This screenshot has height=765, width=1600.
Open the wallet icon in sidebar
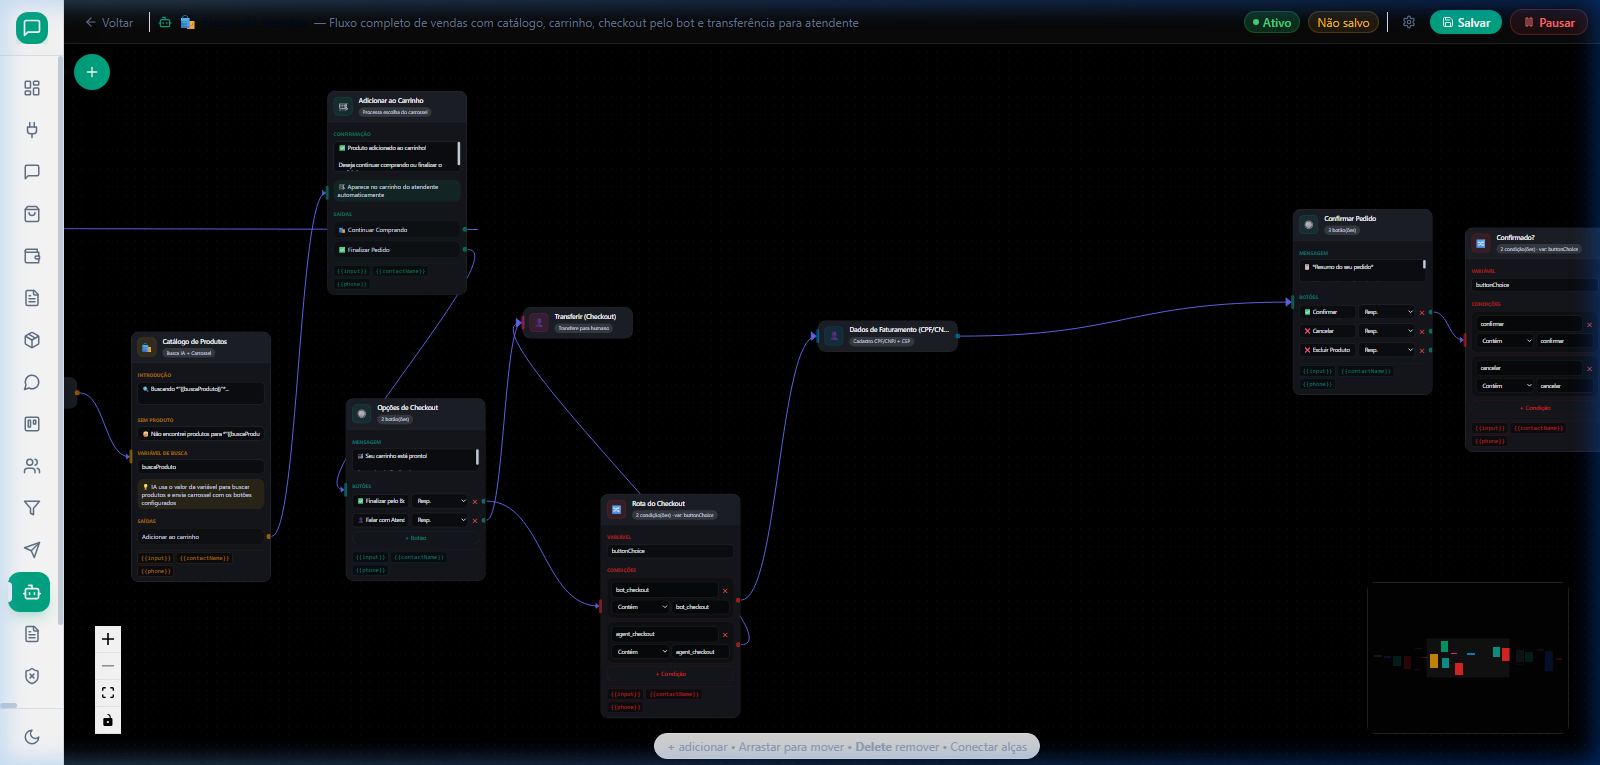tap(32, 256)
